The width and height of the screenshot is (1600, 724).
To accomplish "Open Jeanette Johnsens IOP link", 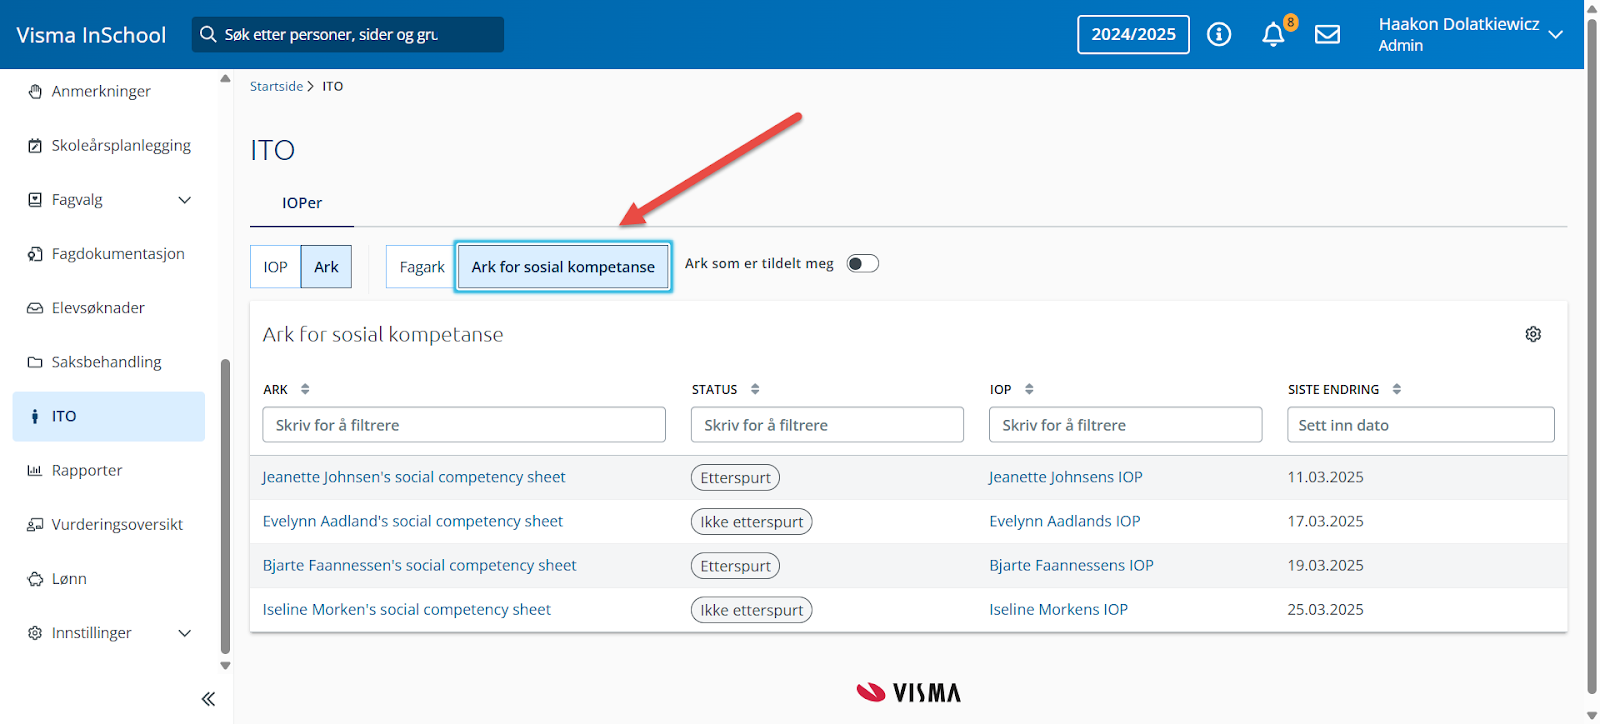I will click(1066, 477).
